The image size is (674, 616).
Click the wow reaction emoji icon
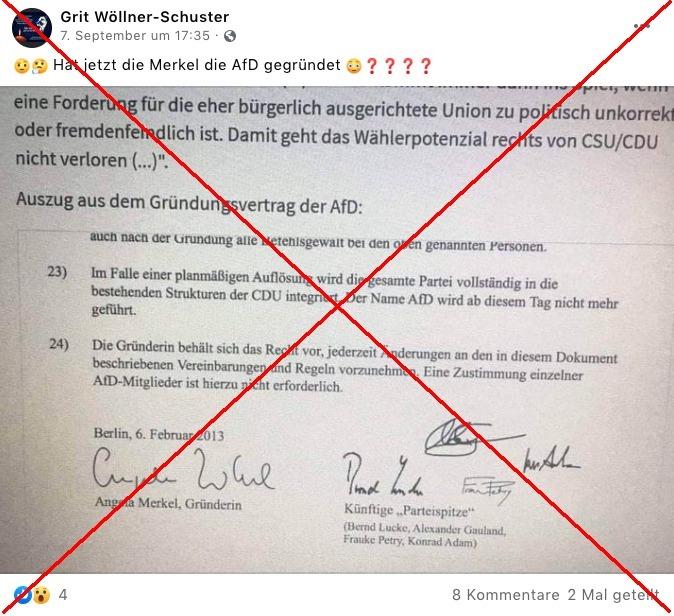point(41,595)
